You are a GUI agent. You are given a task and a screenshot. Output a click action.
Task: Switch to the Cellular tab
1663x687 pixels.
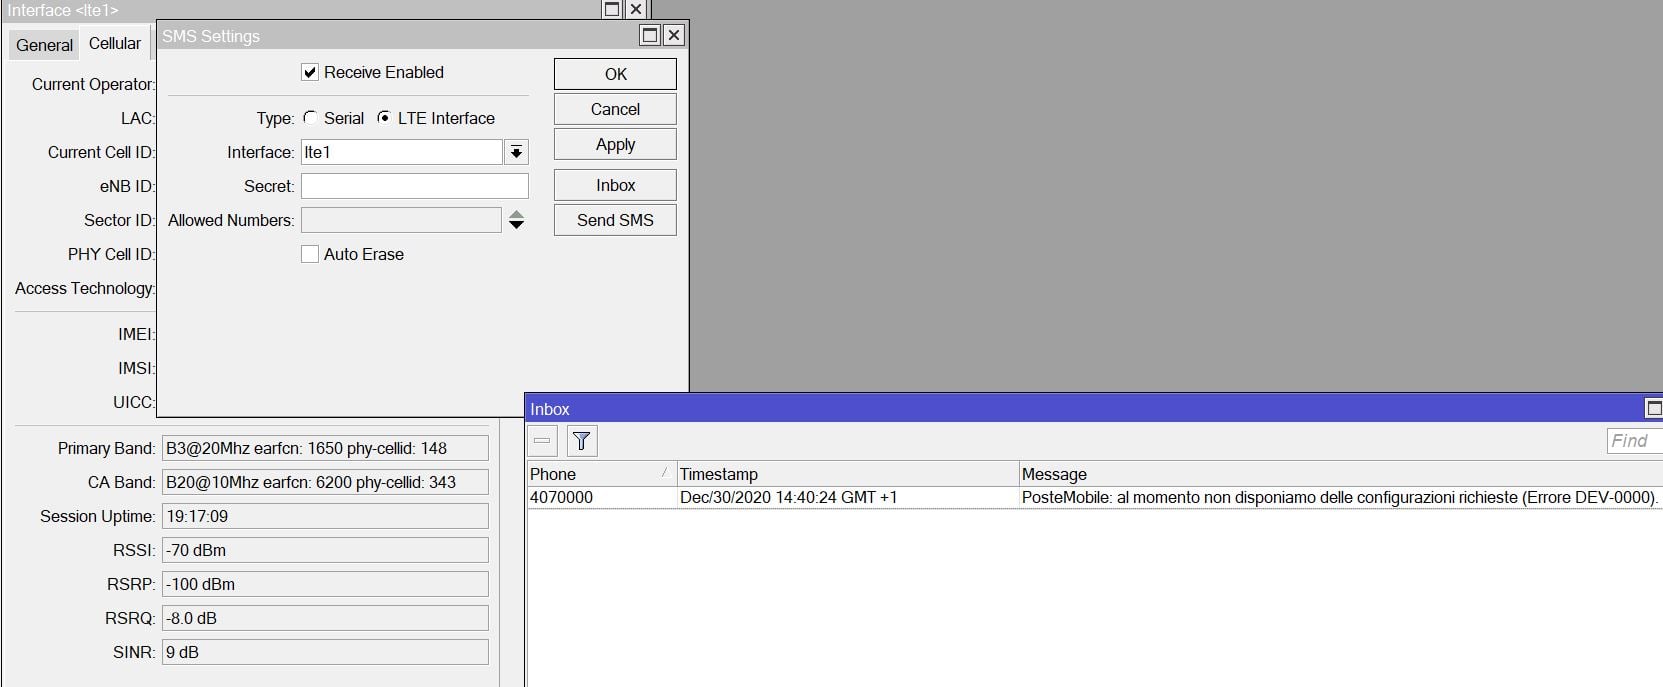point(115,43)
